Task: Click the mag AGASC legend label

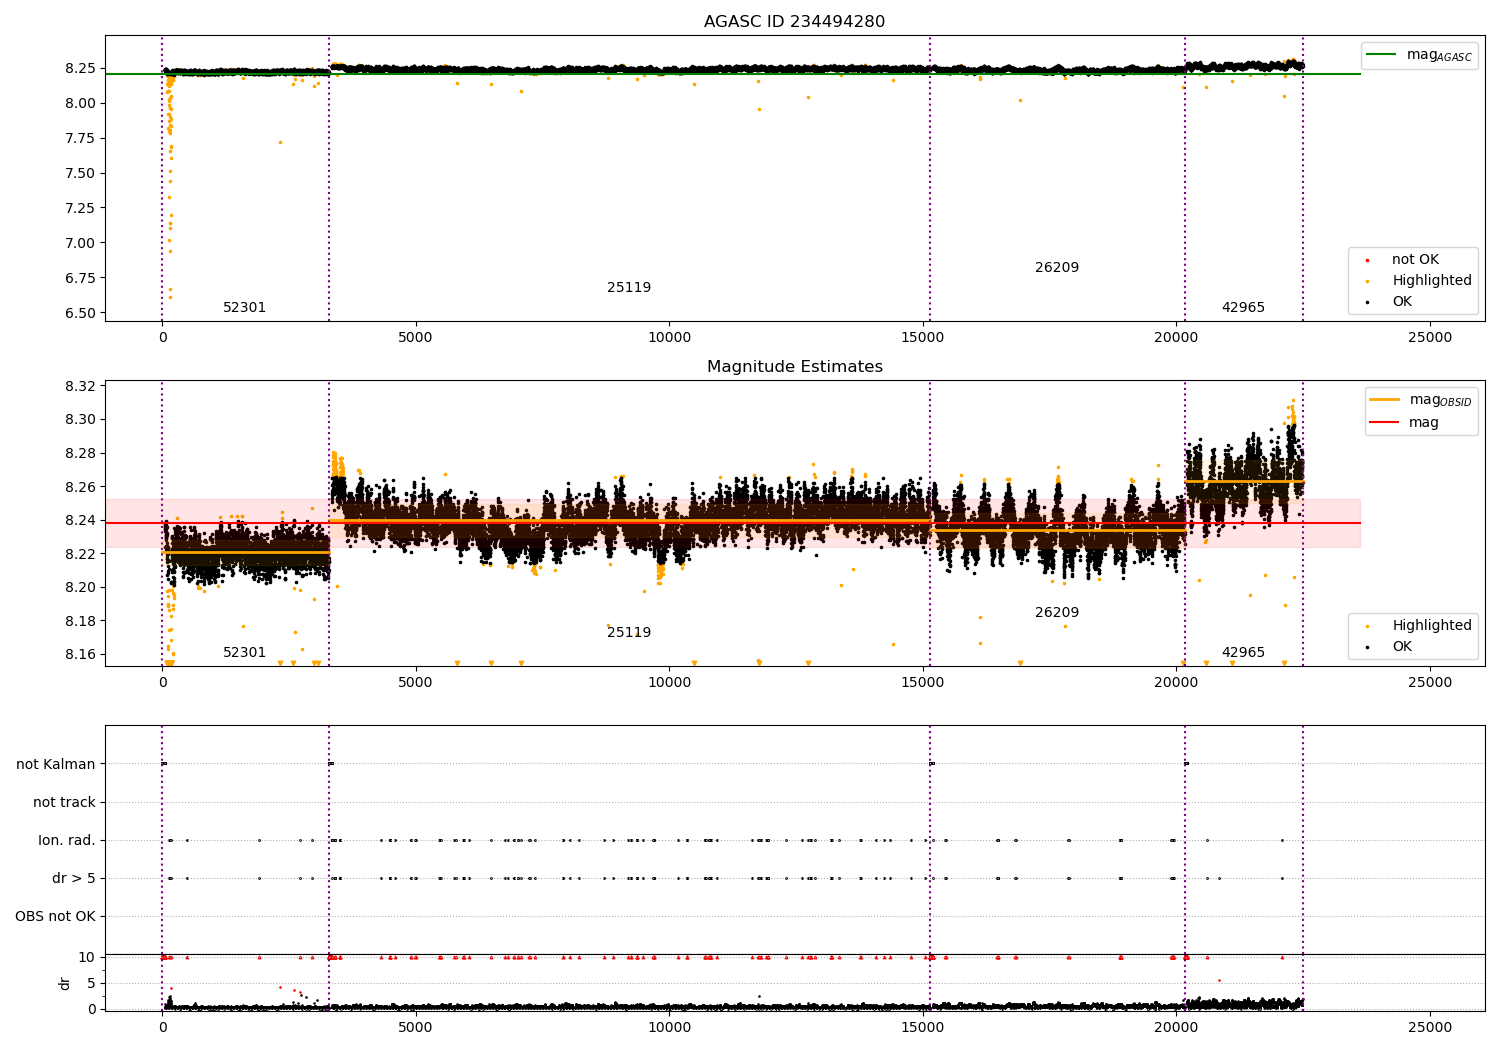Action: (x=1439, y=55)
